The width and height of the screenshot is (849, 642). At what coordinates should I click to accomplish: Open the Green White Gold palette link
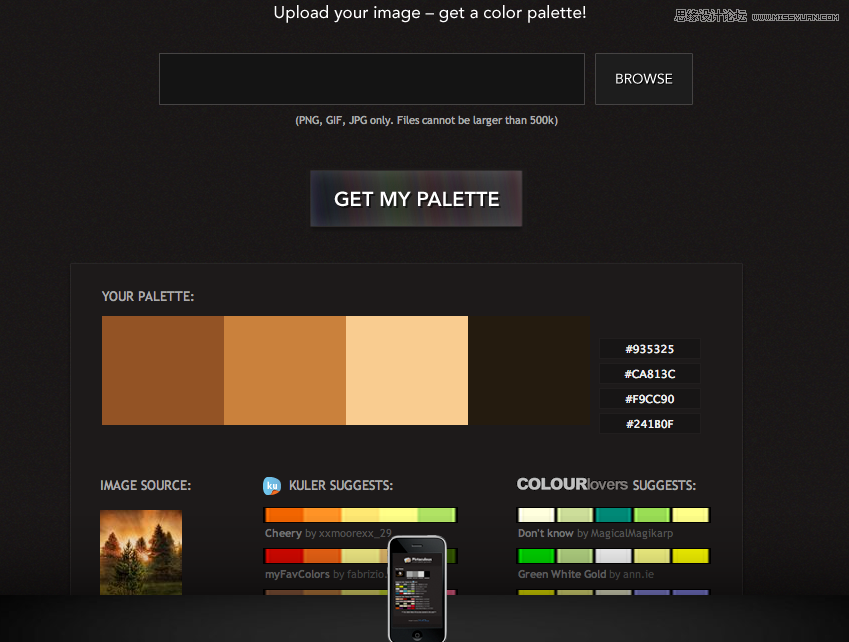click(x=585, y=574)
